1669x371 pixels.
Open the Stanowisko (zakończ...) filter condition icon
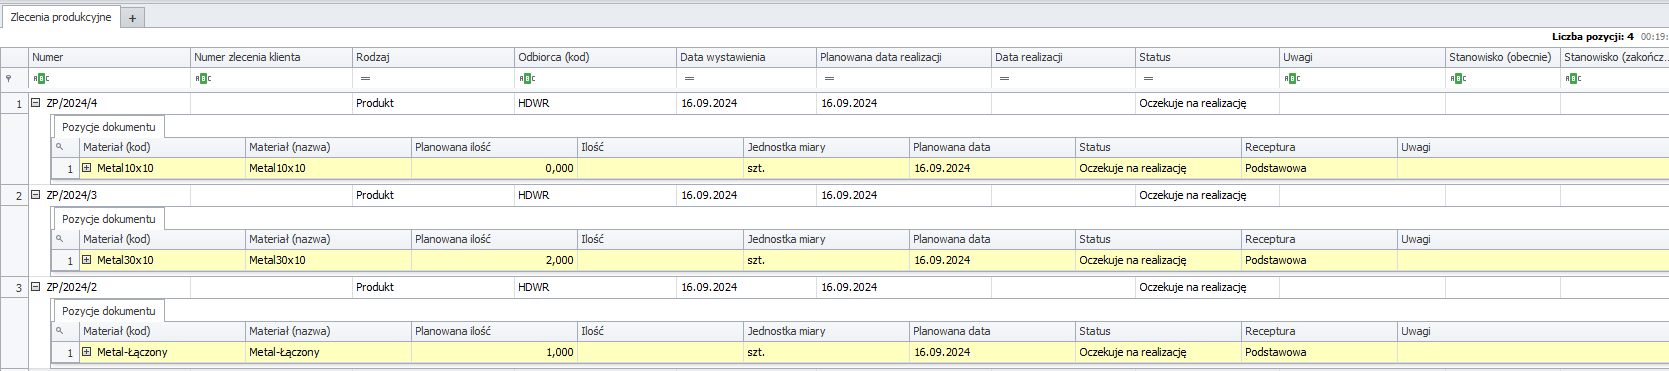1573,78
